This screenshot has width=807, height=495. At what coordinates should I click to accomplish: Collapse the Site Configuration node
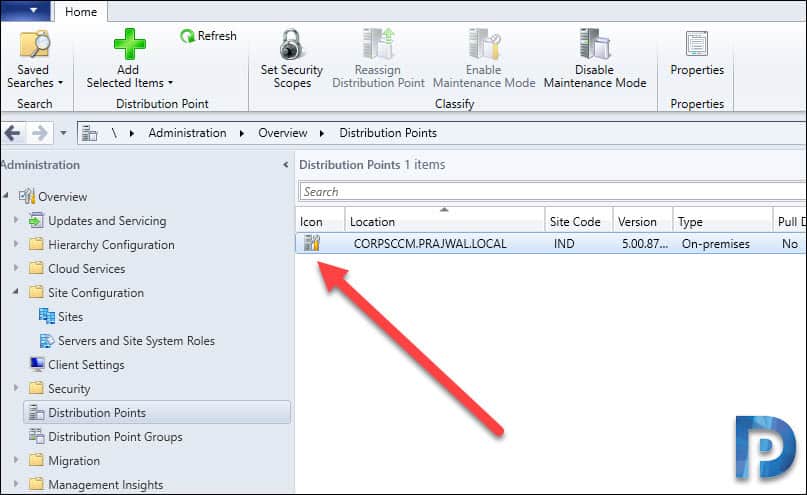pyautogui.click(x=16, y=292)
